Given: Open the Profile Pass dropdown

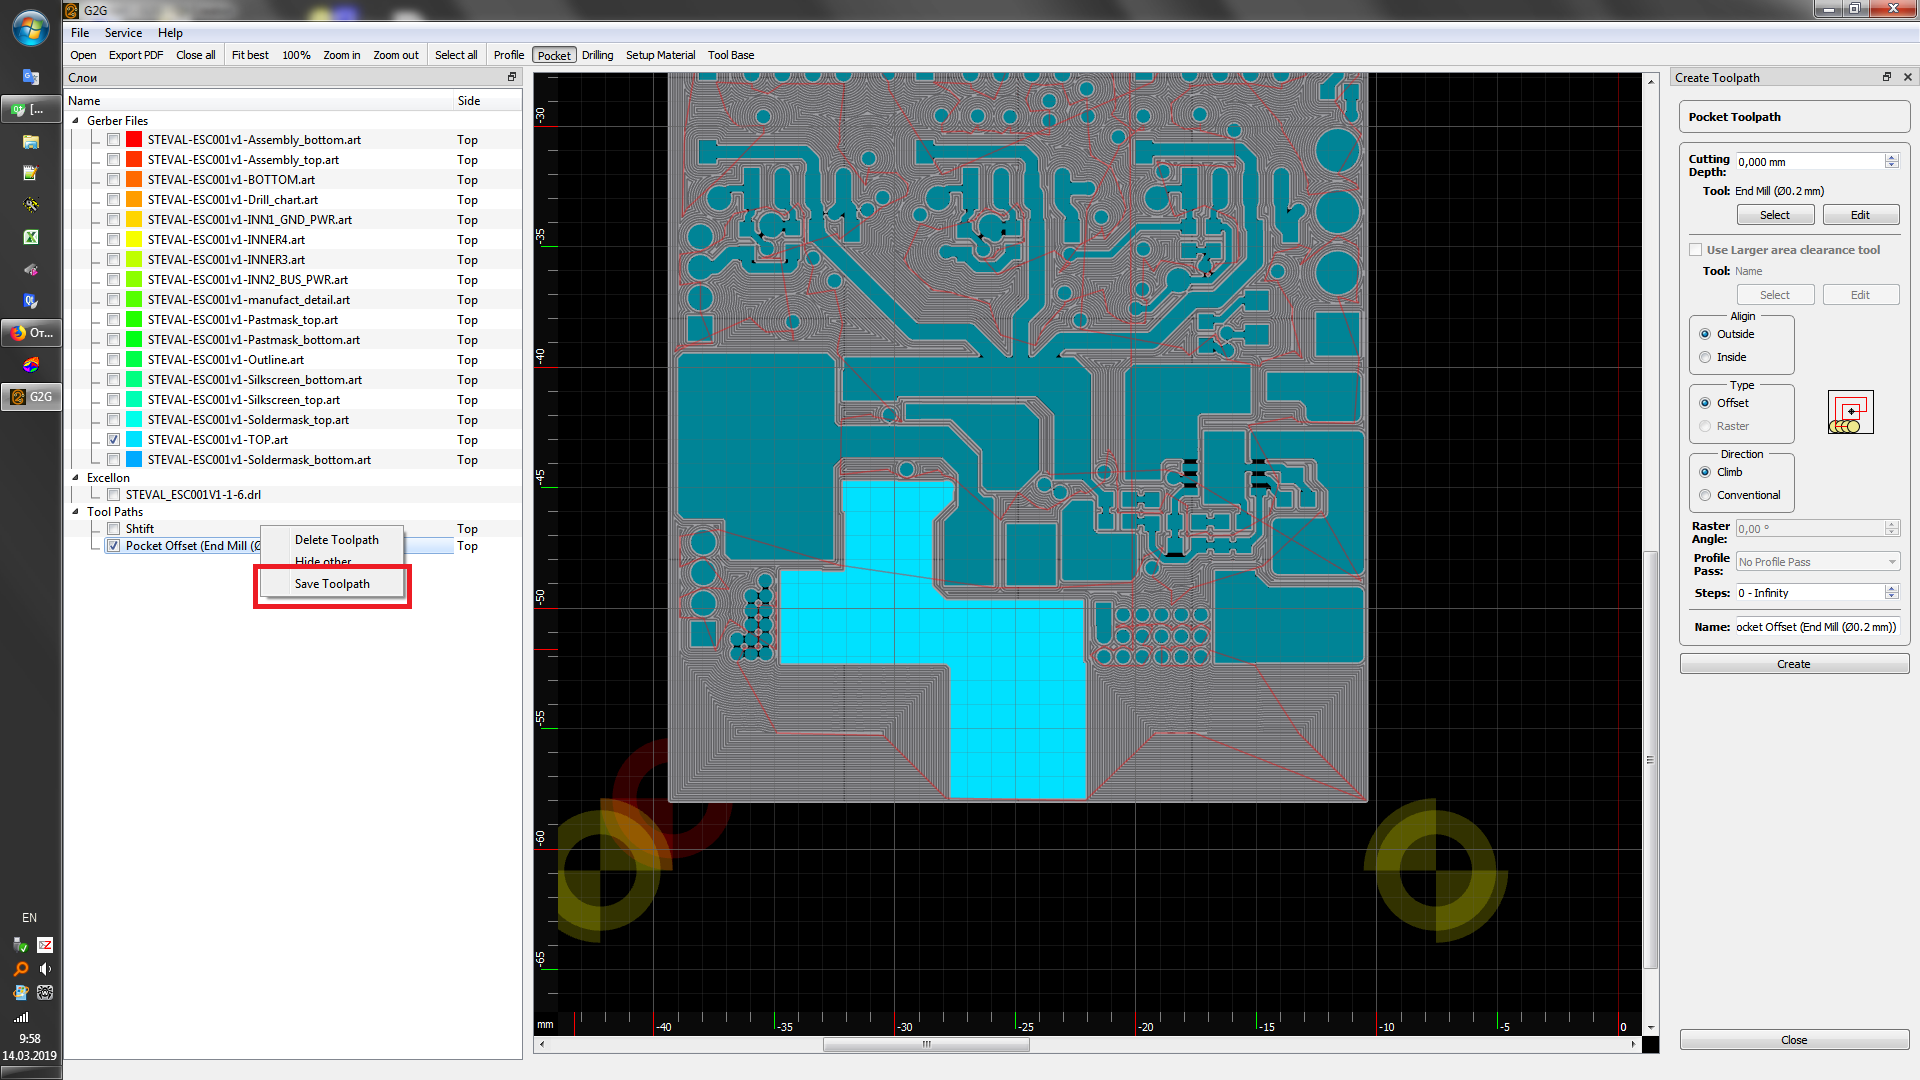Looking at the screenshot, I should tap(1817, 562).
